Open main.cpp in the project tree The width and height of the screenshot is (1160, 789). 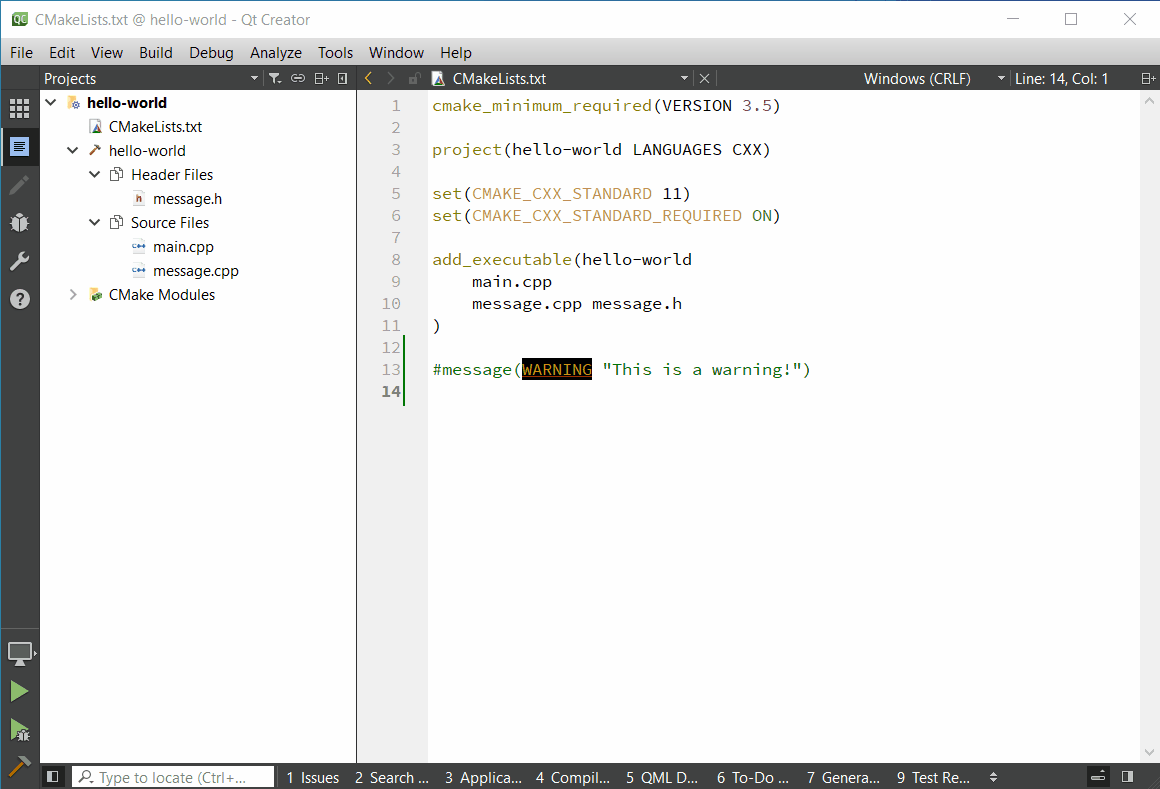[183, 247]
